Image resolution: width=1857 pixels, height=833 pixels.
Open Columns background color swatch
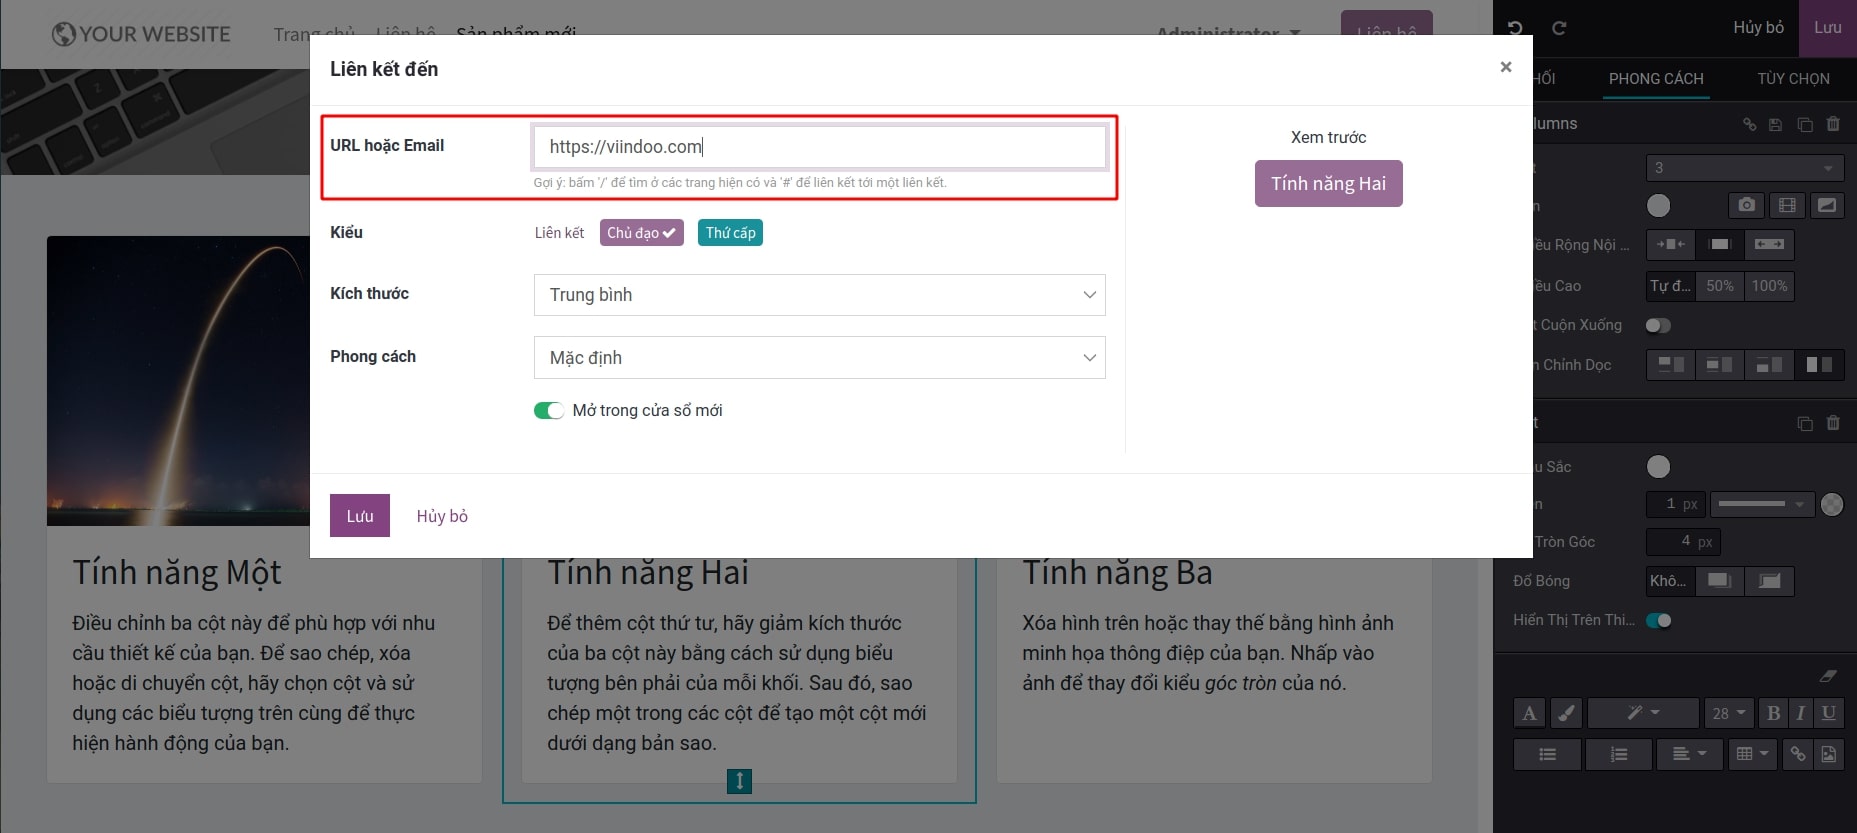tap(1658, 205)
